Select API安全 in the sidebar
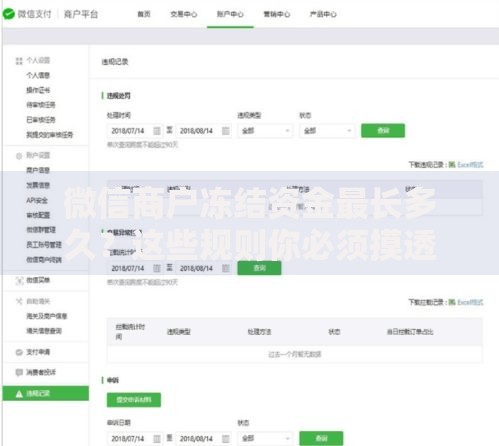This screenshot has width=499, height=446. click(x=37, y=200)
